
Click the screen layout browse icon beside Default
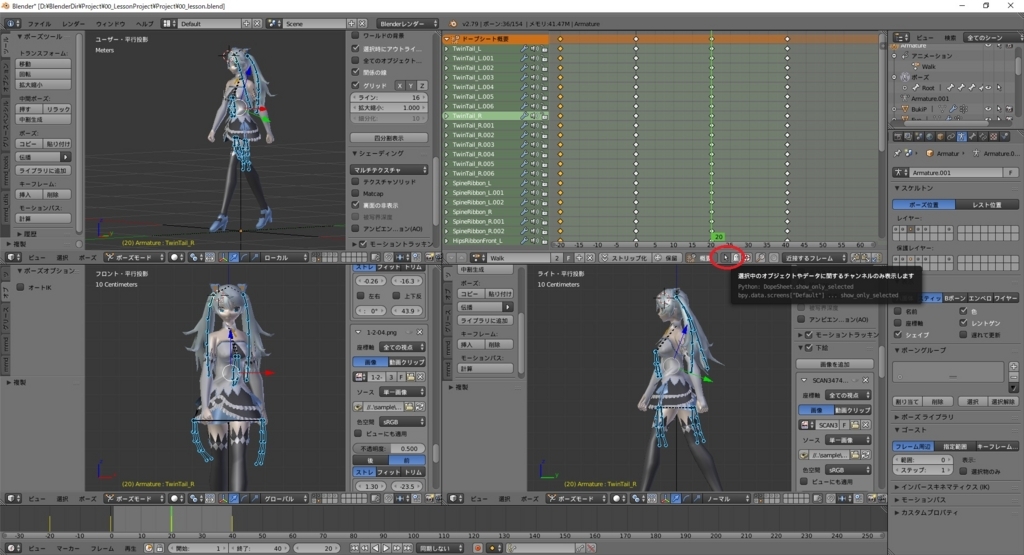[169, 24]
